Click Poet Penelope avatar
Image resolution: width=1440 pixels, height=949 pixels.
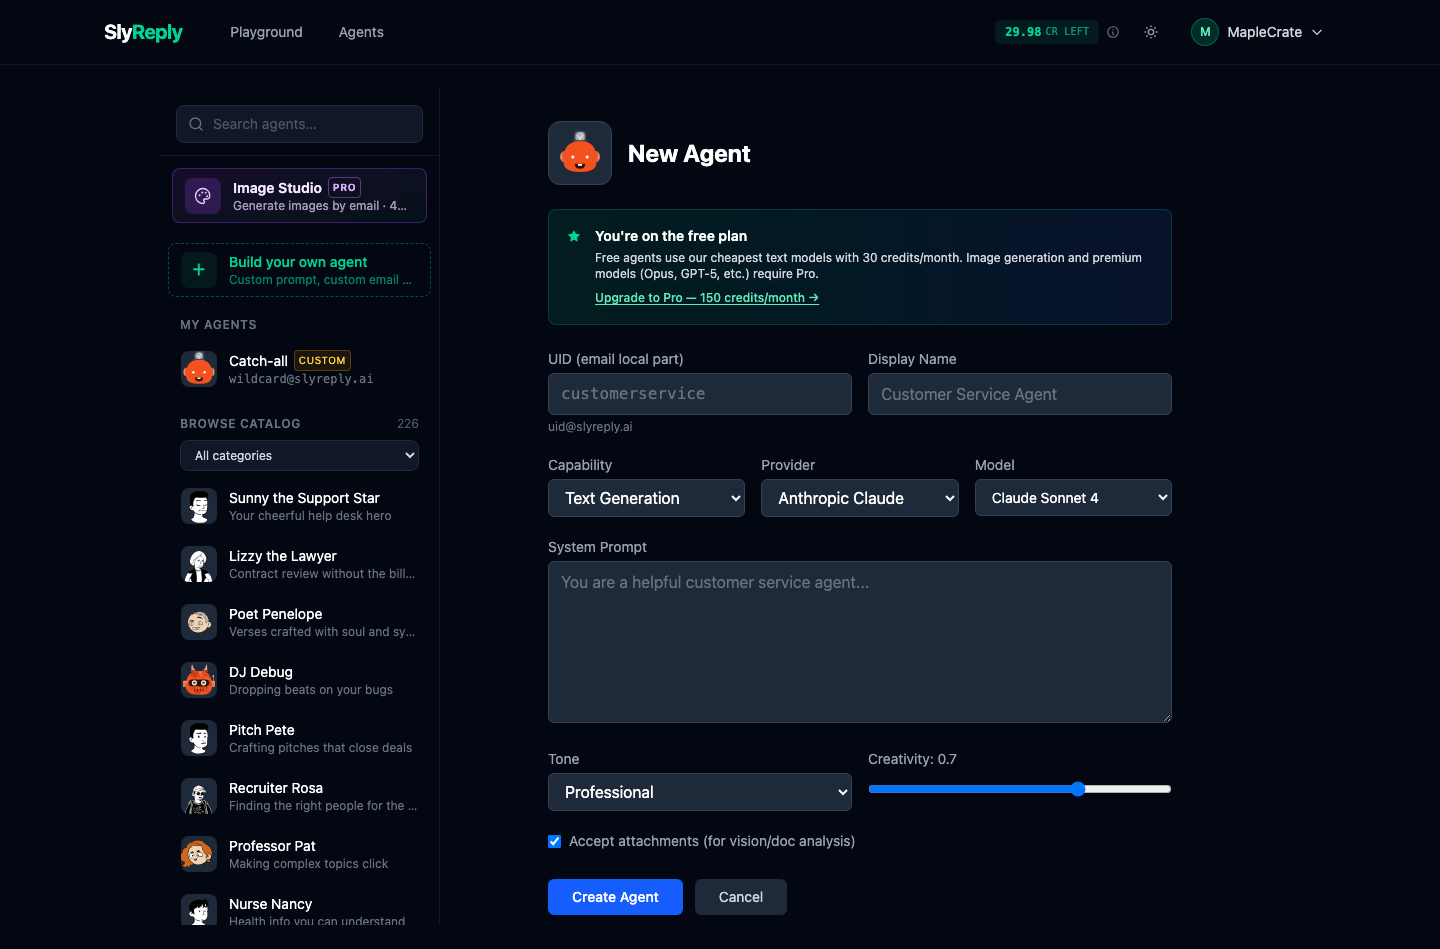coord(199,622)
